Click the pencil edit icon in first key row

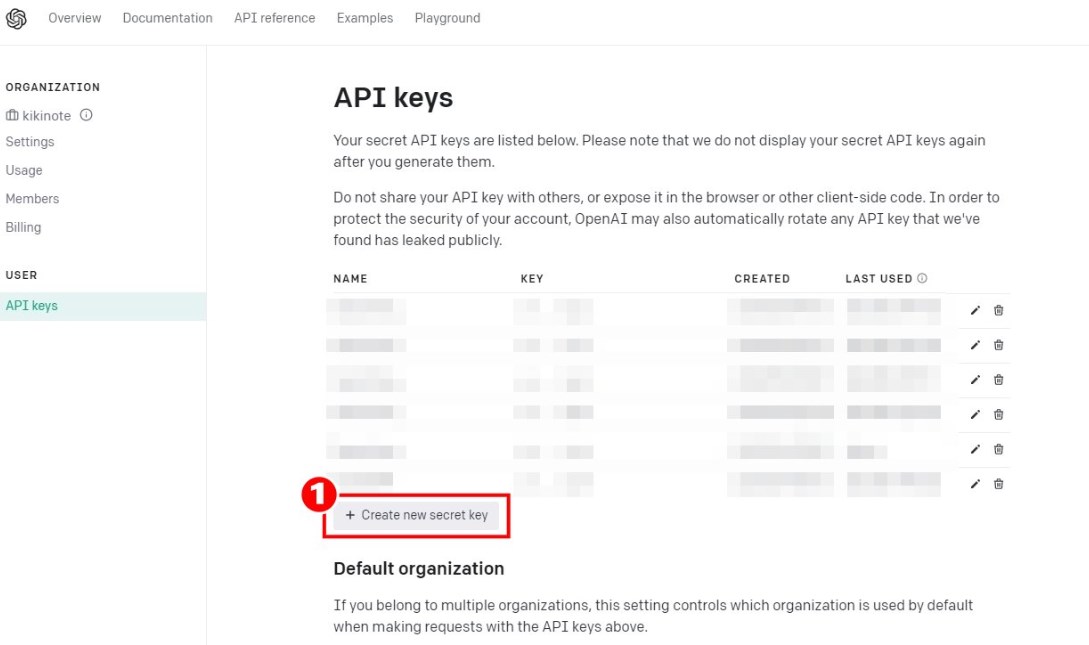[x=975, y=310]
